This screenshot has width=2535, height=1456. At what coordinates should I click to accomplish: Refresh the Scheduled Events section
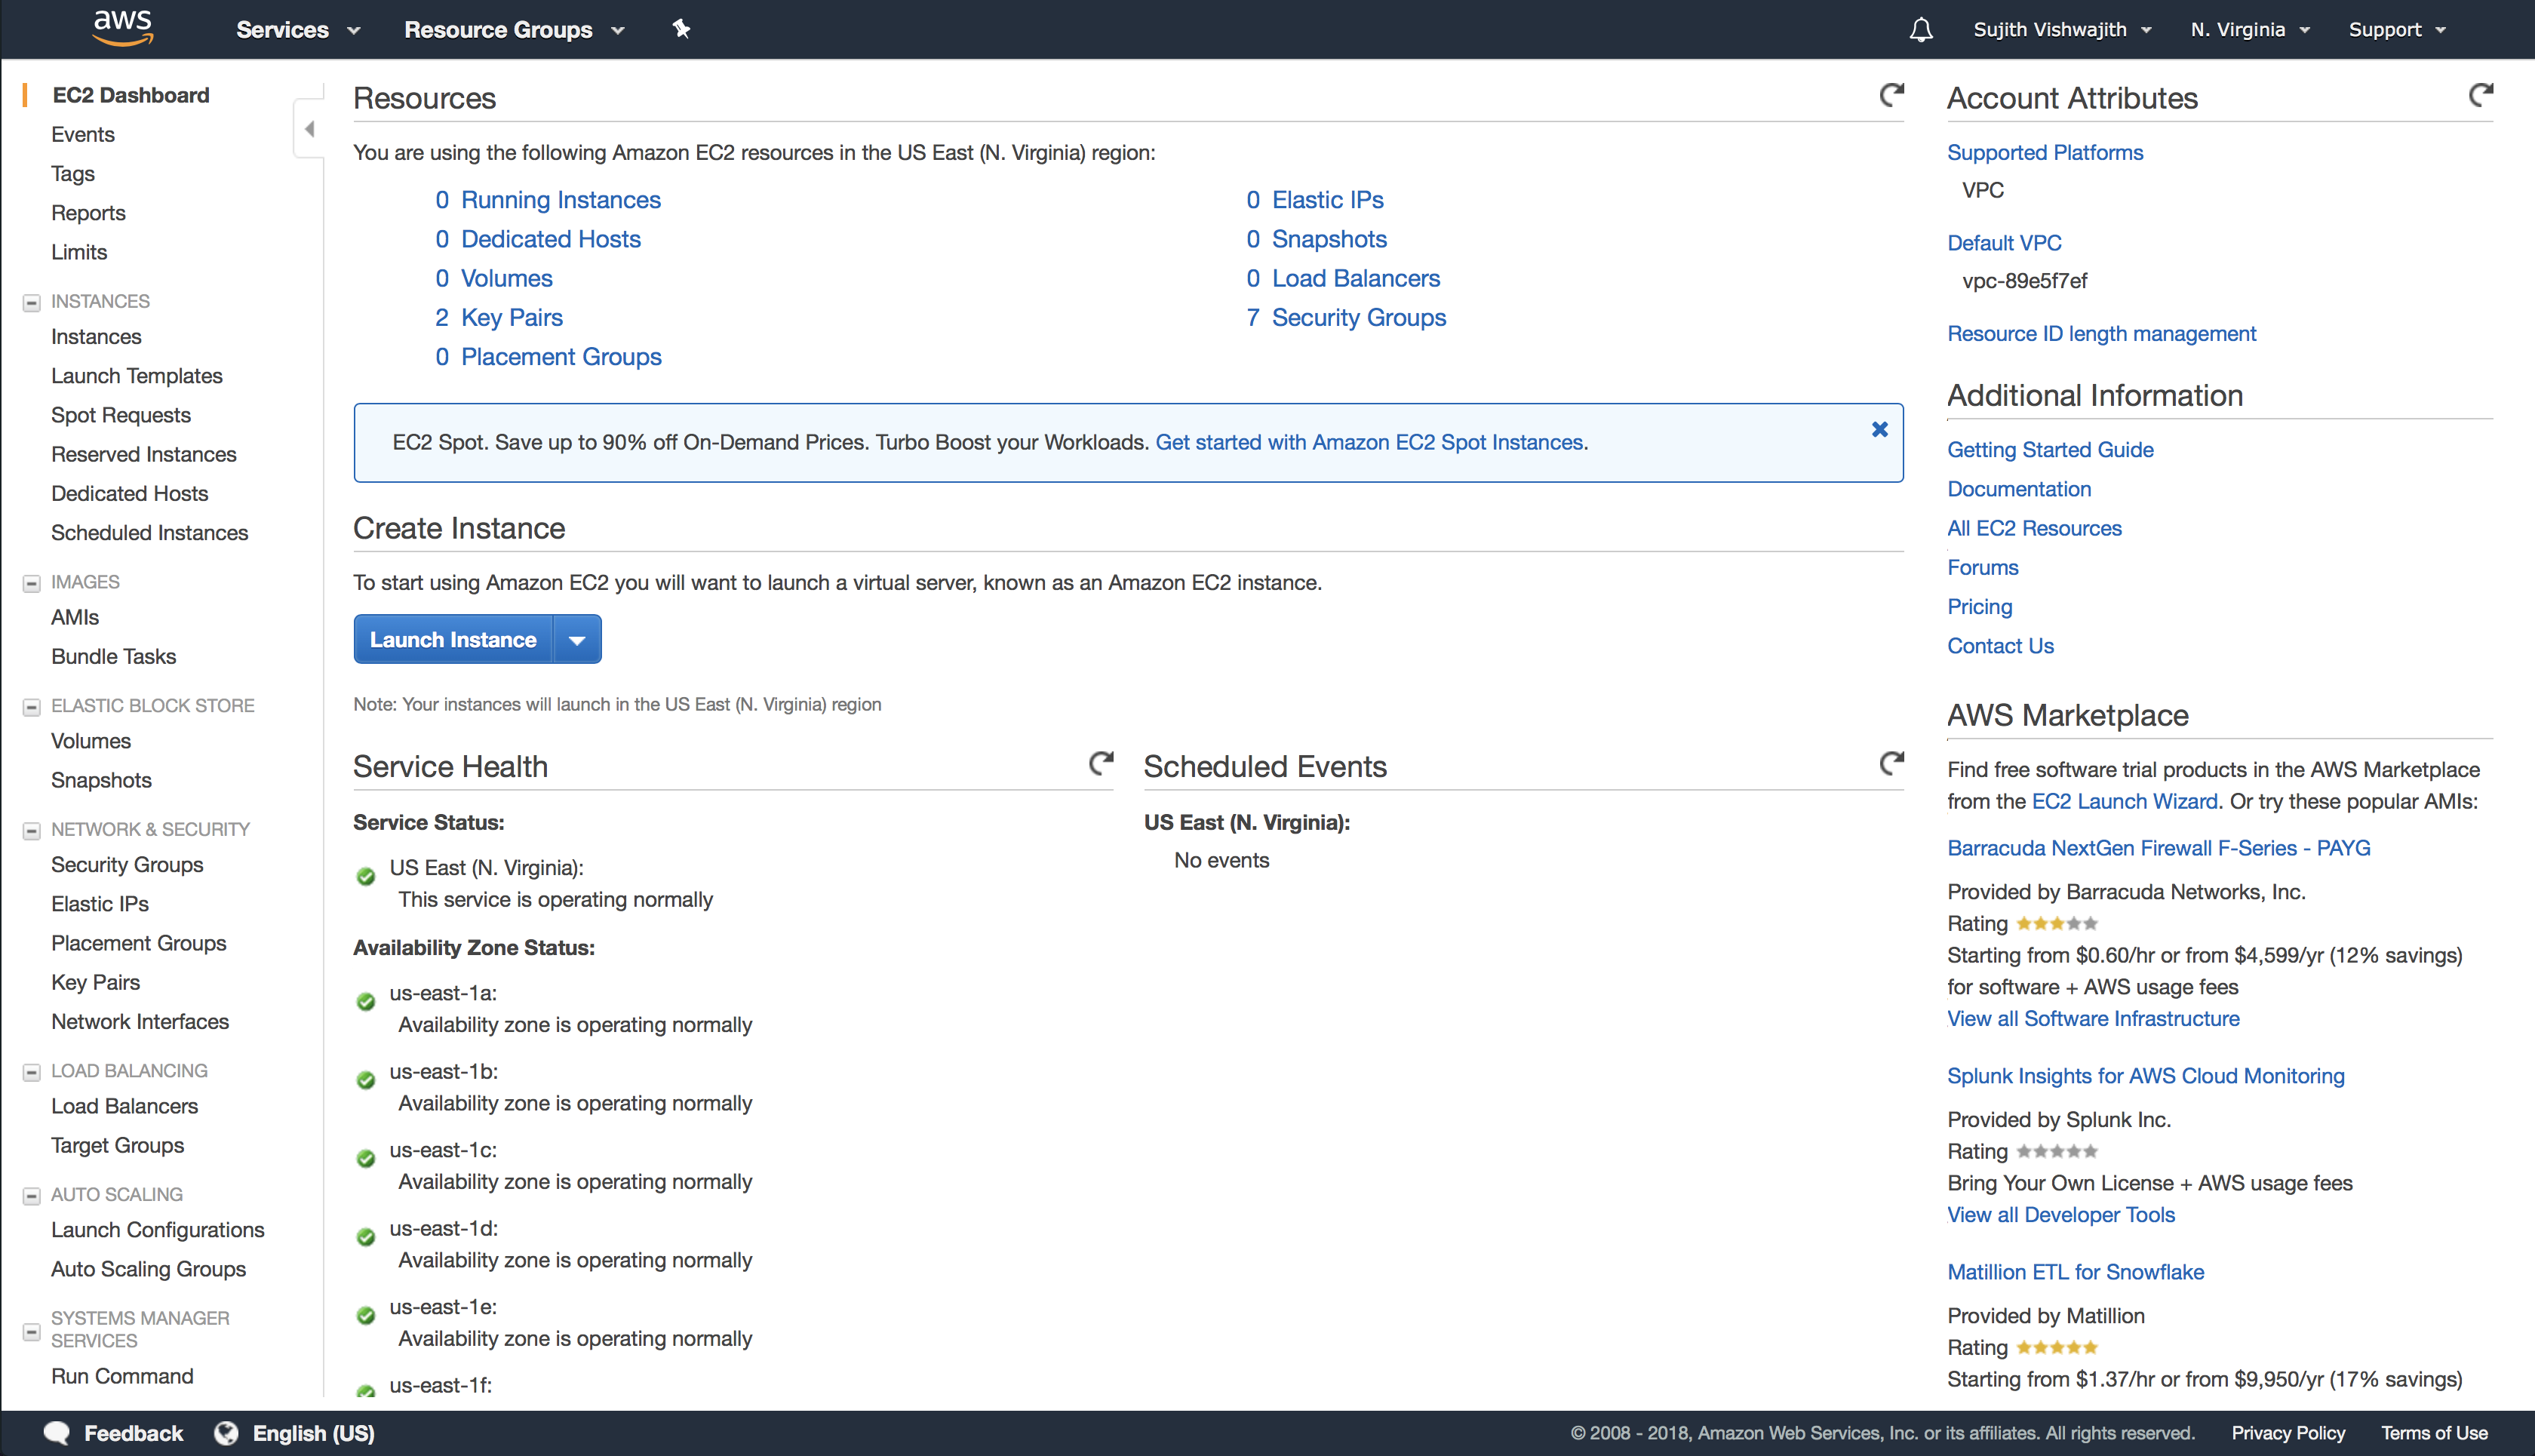(x=1891, y=764)
